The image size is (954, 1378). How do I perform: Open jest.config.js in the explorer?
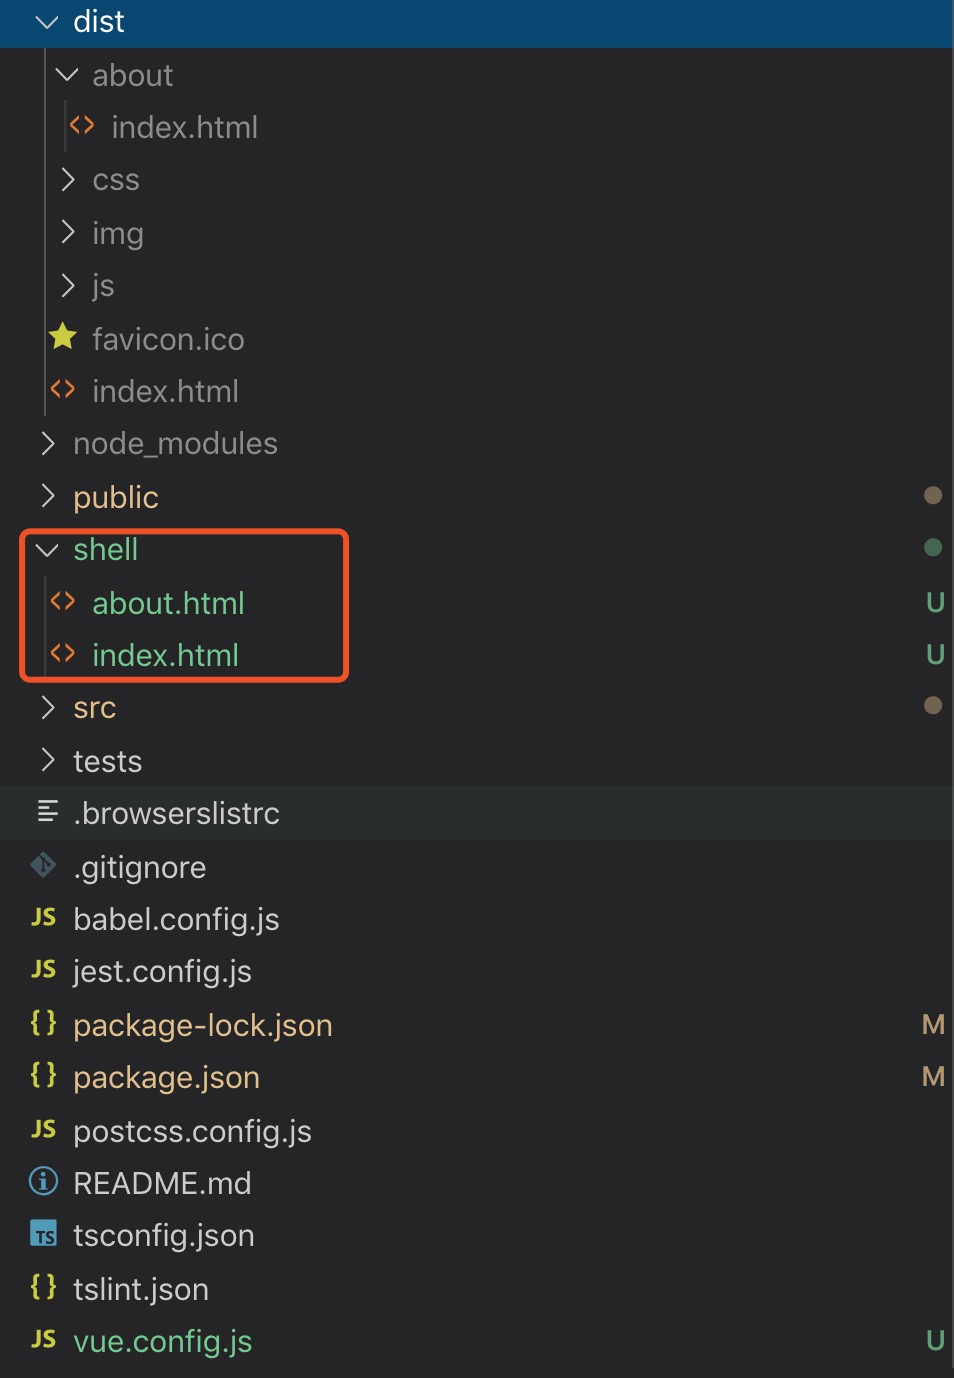click(162, 971)
